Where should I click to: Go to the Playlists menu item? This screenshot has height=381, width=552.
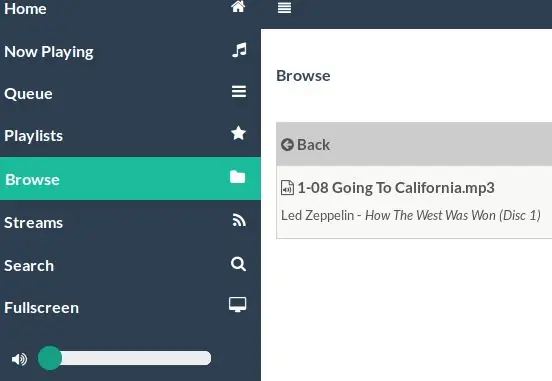pos(130,136)
